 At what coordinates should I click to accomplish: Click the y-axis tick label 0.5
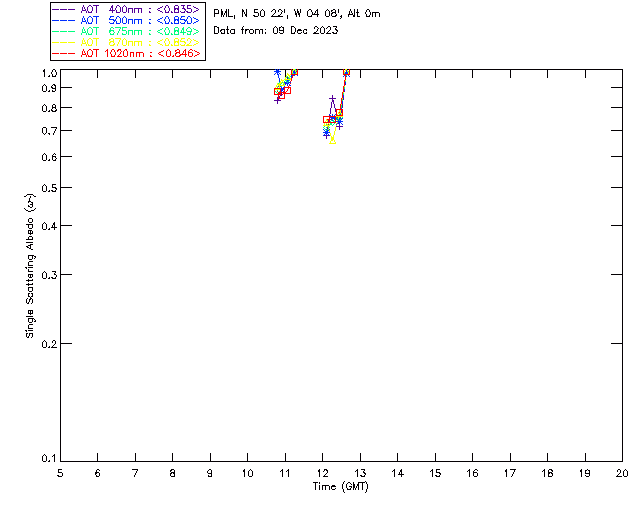point(45,188)
